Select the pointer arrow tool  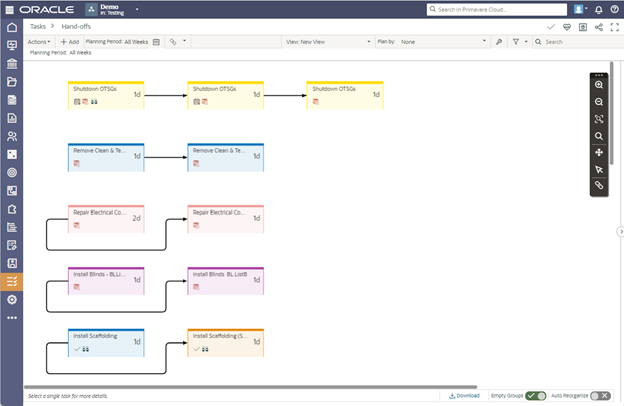click(x=599, y=169)
